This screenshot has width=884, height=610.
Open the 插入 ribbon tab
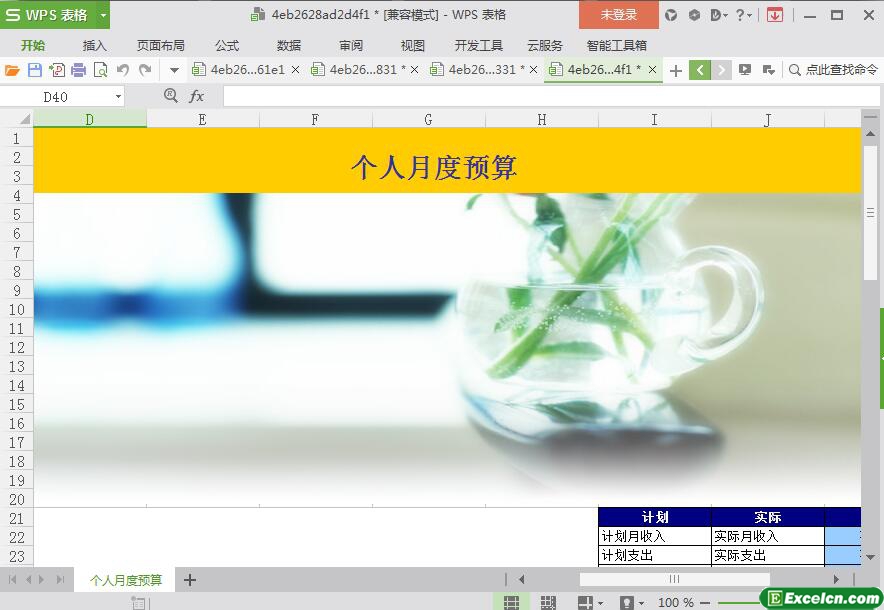pos(94,46)
